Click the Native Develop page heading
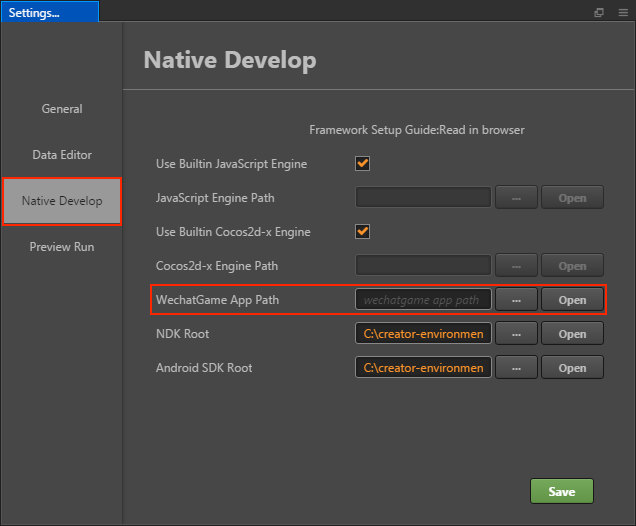 pos(230,60)
